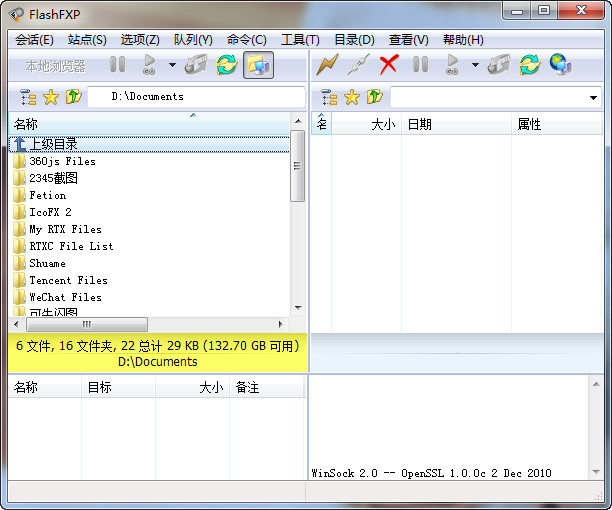This screenshot has width=612, height=510.
Task: Switch remote pane with the globe icon
Action: coord(560,65)
